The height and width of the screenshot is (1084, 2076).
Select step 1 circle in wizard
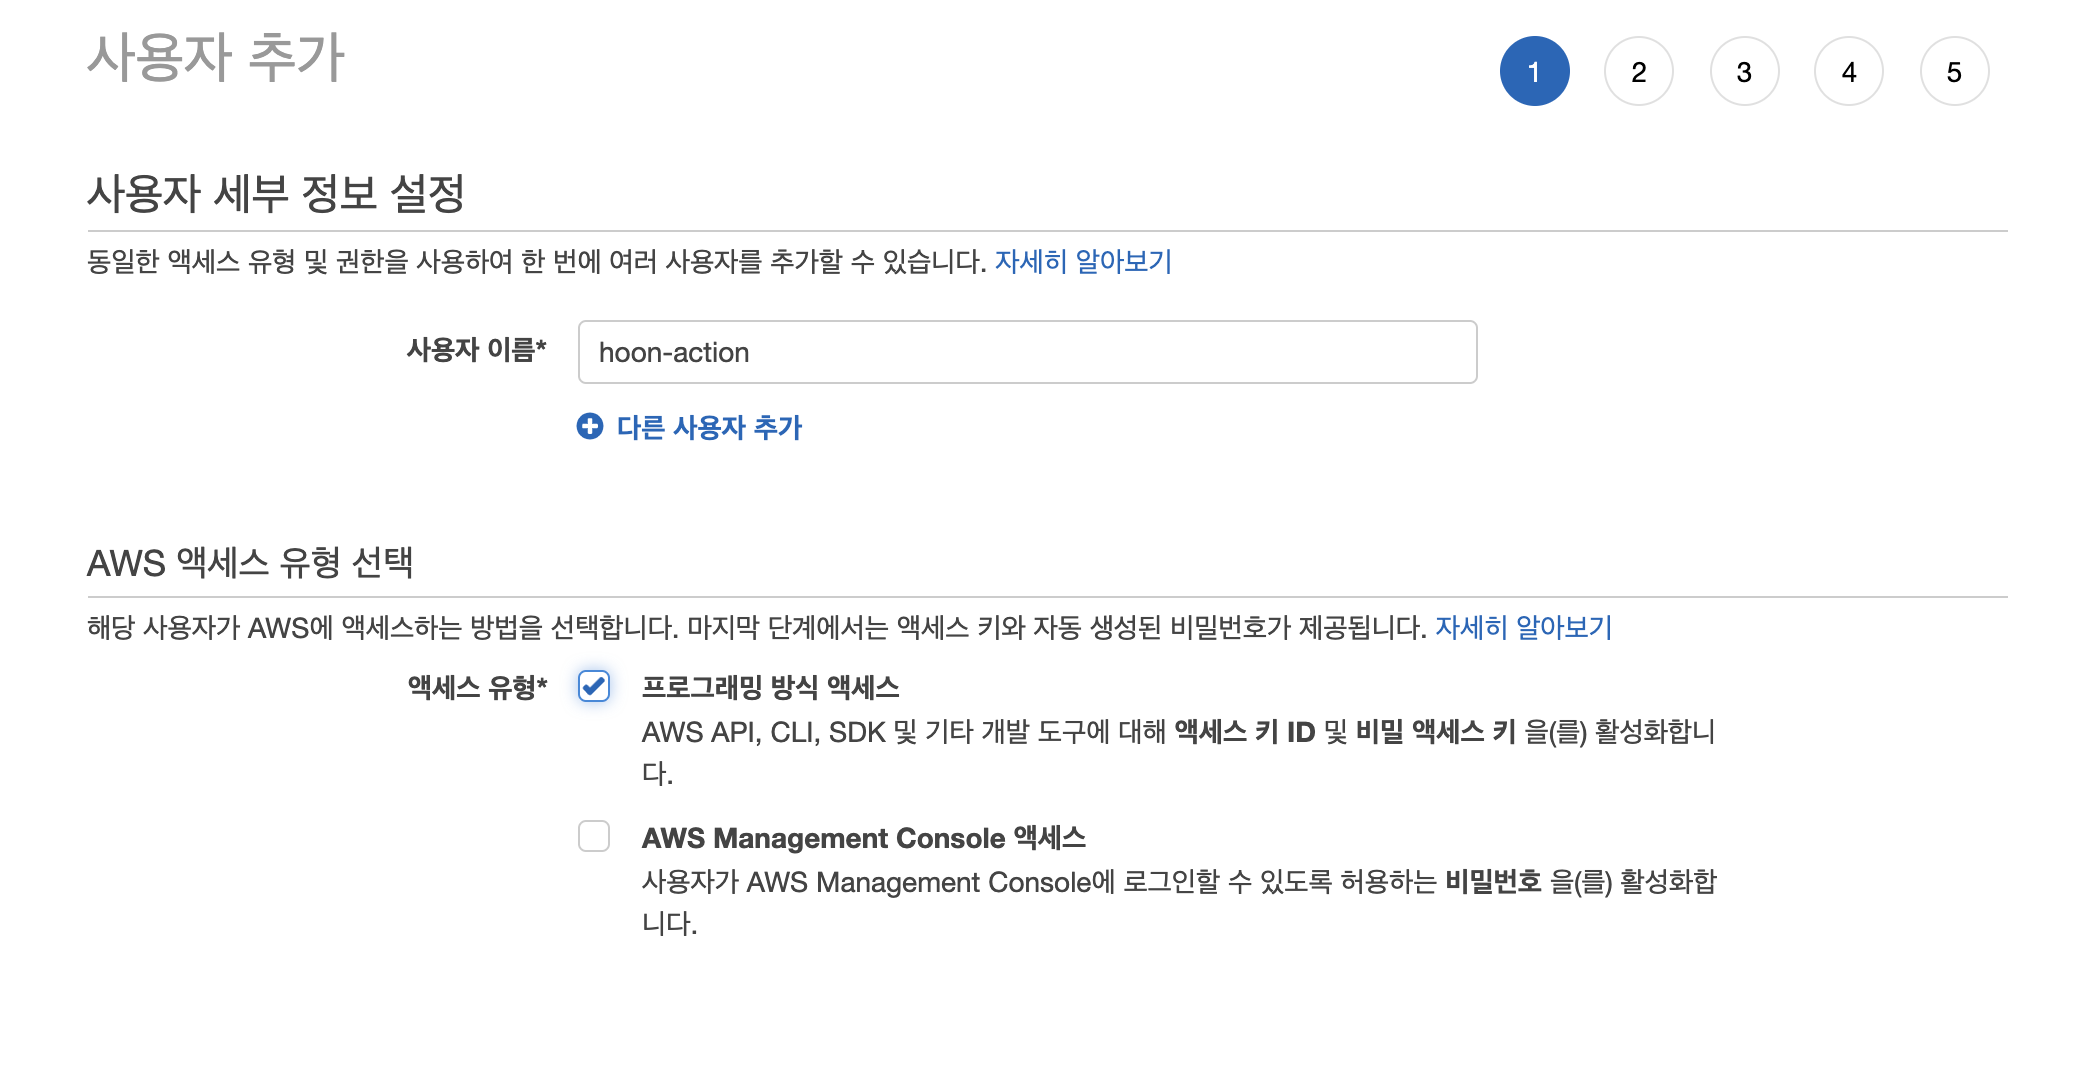[x=1534, y=71]
